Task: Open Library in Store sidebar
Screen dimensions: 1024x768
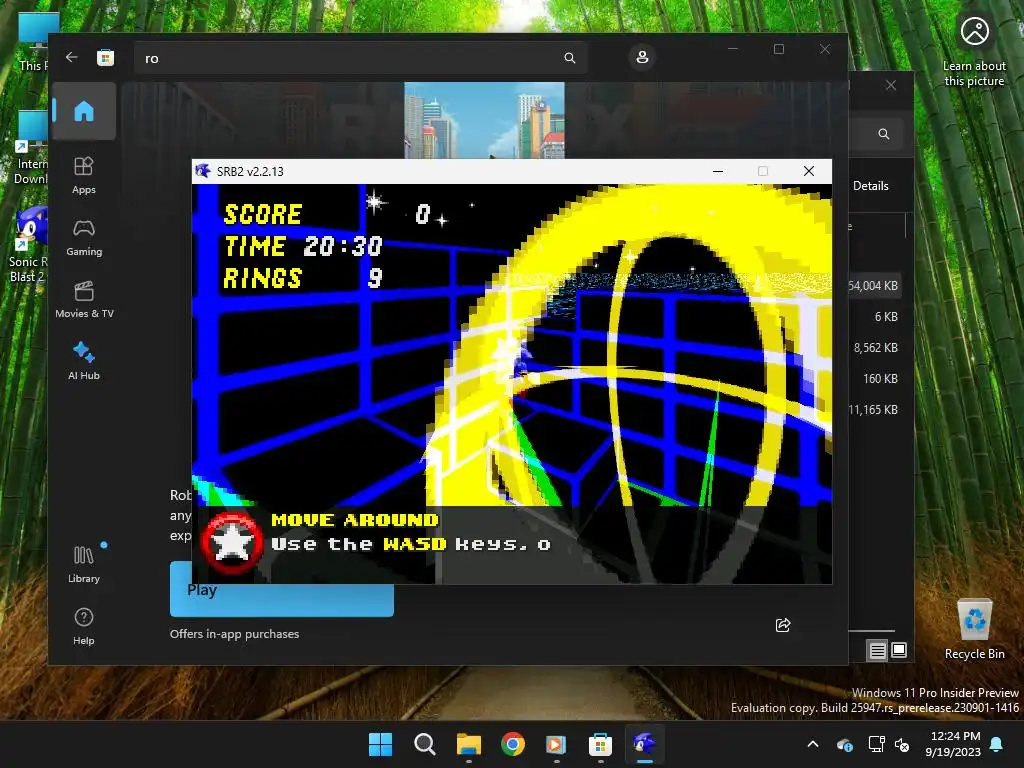Action: click(84, 564)
